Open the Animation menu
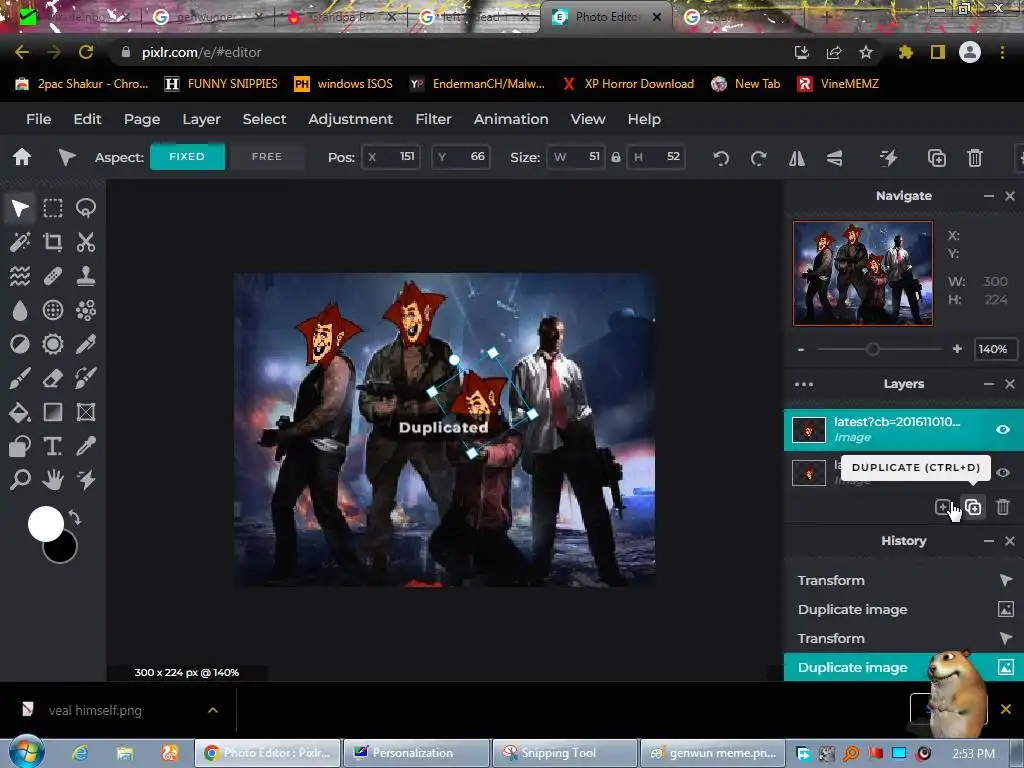Viewport: 1024px width, 768px height. click(x=511, y=119)
